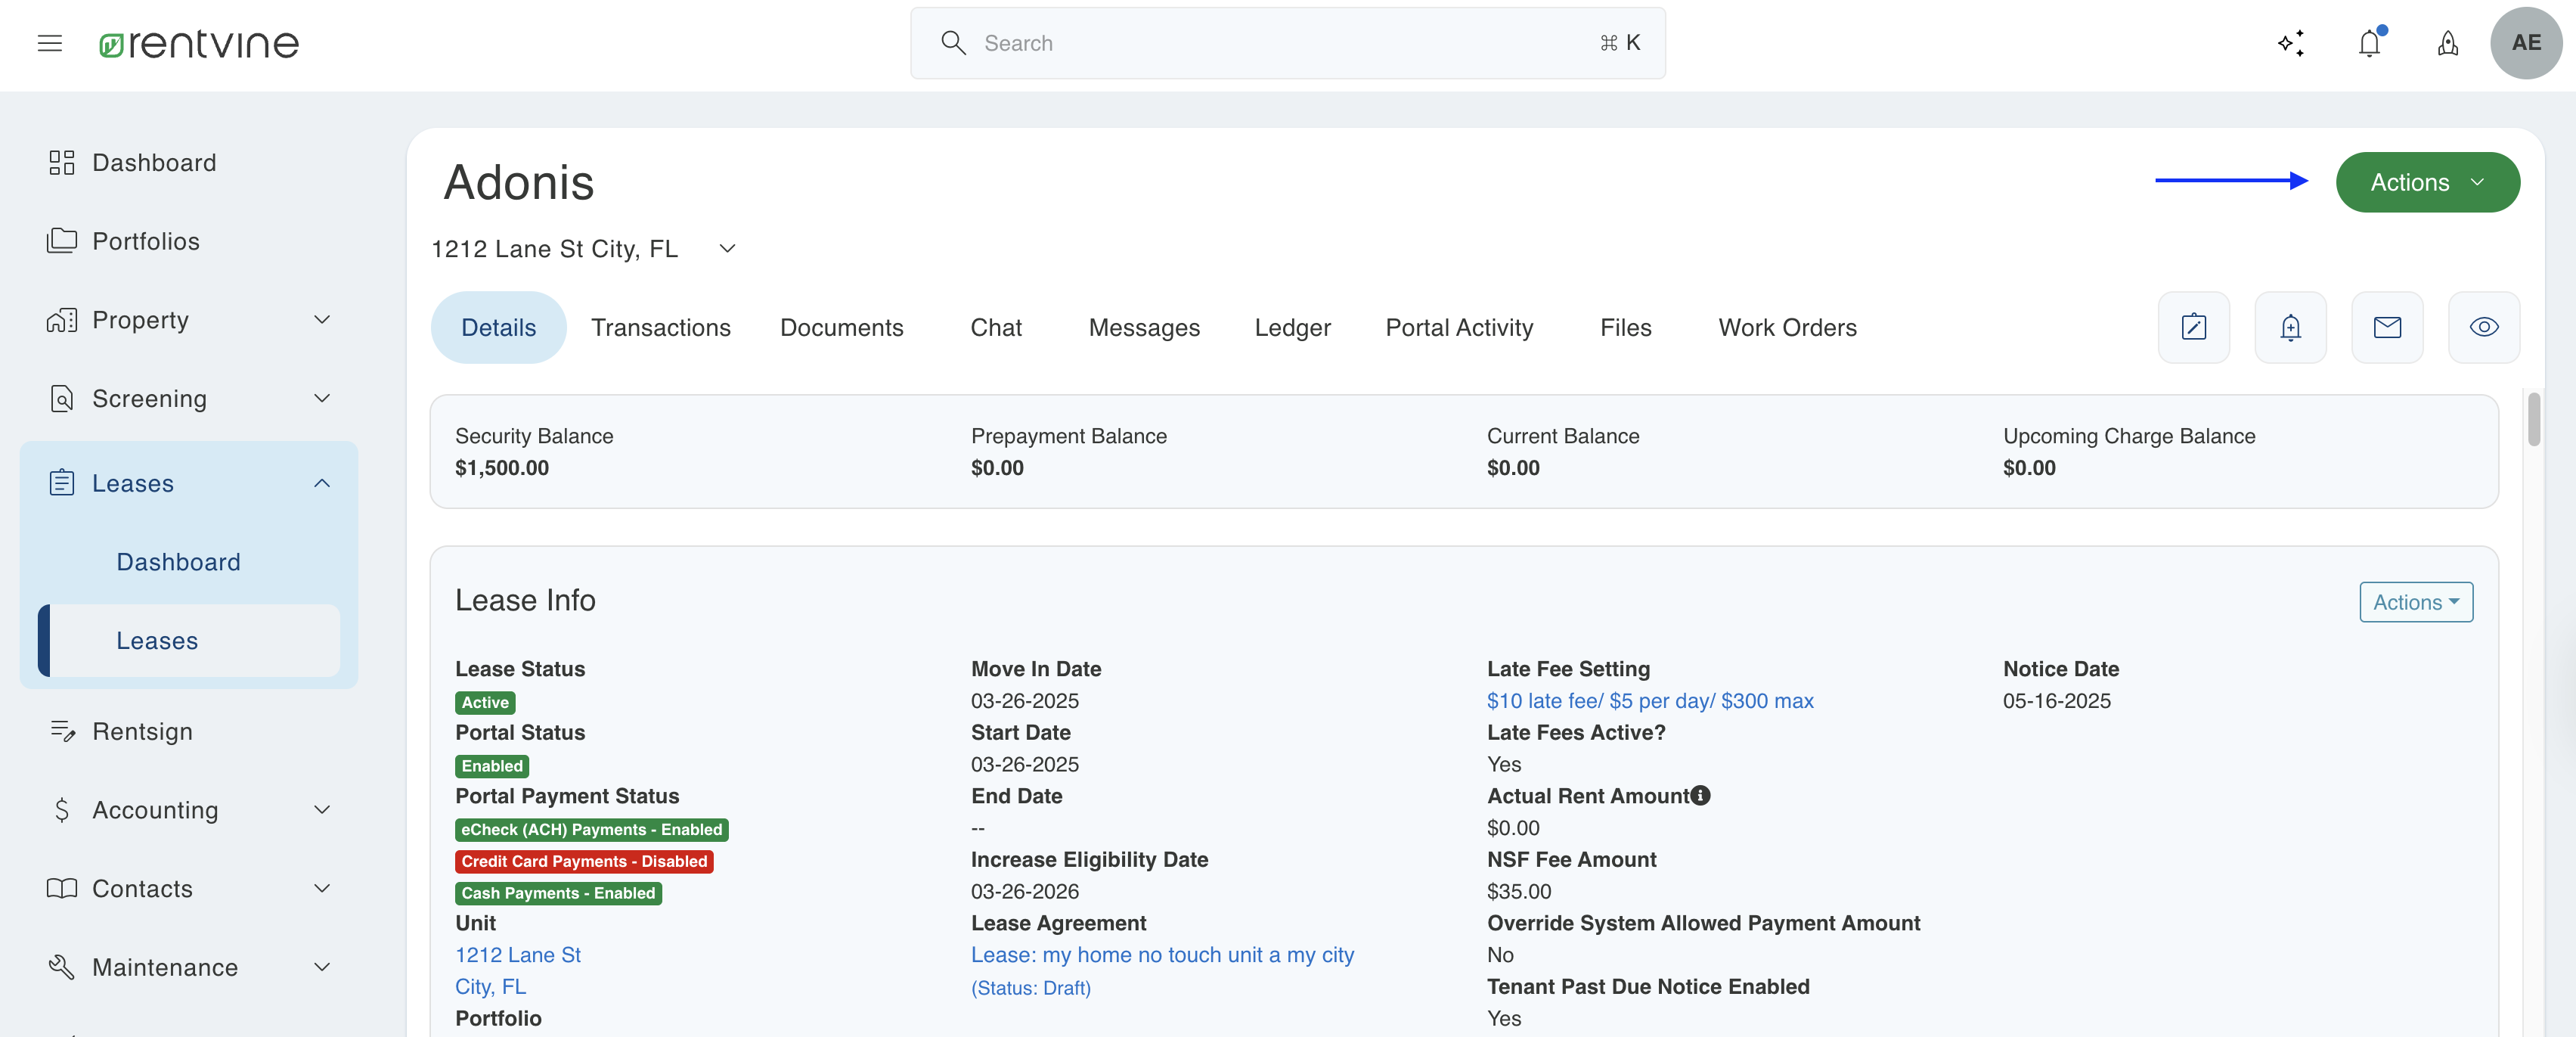Open the Lease Info Actions dropdown
Viewport: 2576px width, 1037px height.
[2415, 602]
